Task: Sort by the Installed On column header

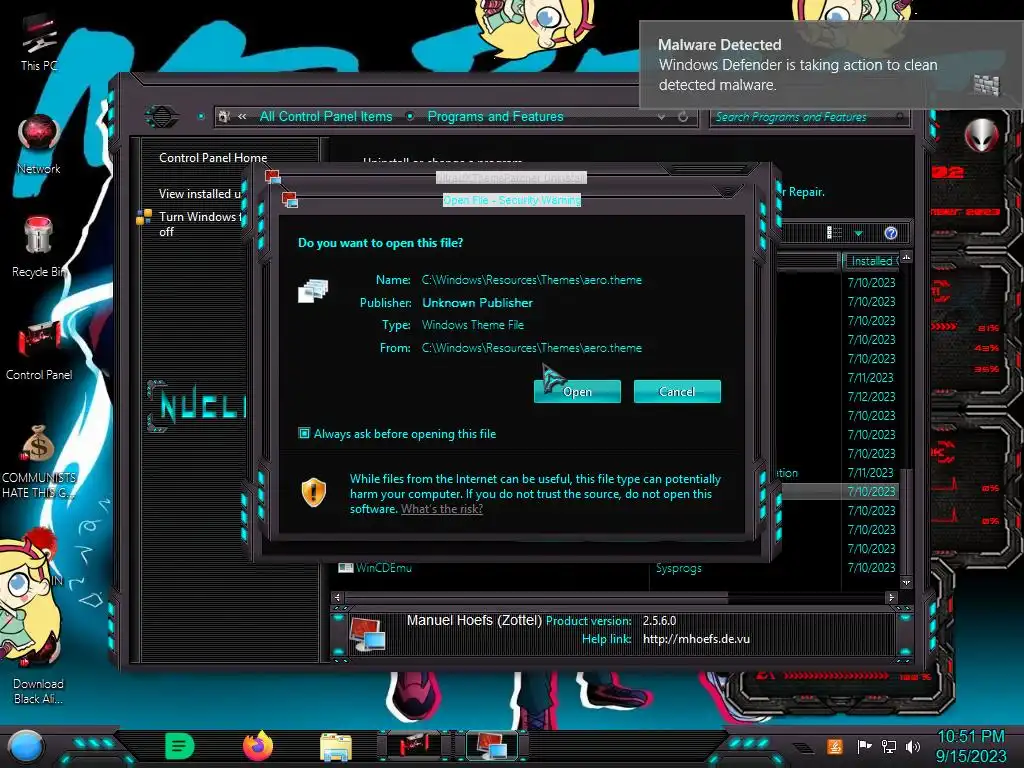Action: pyautogui.click(x=872, y=261)
